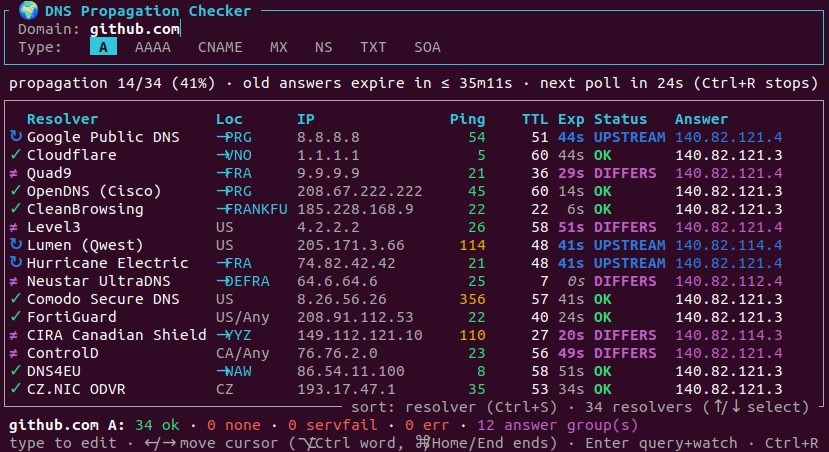Switch to TXT record type

pyautogui.click(x=373, y=47)
